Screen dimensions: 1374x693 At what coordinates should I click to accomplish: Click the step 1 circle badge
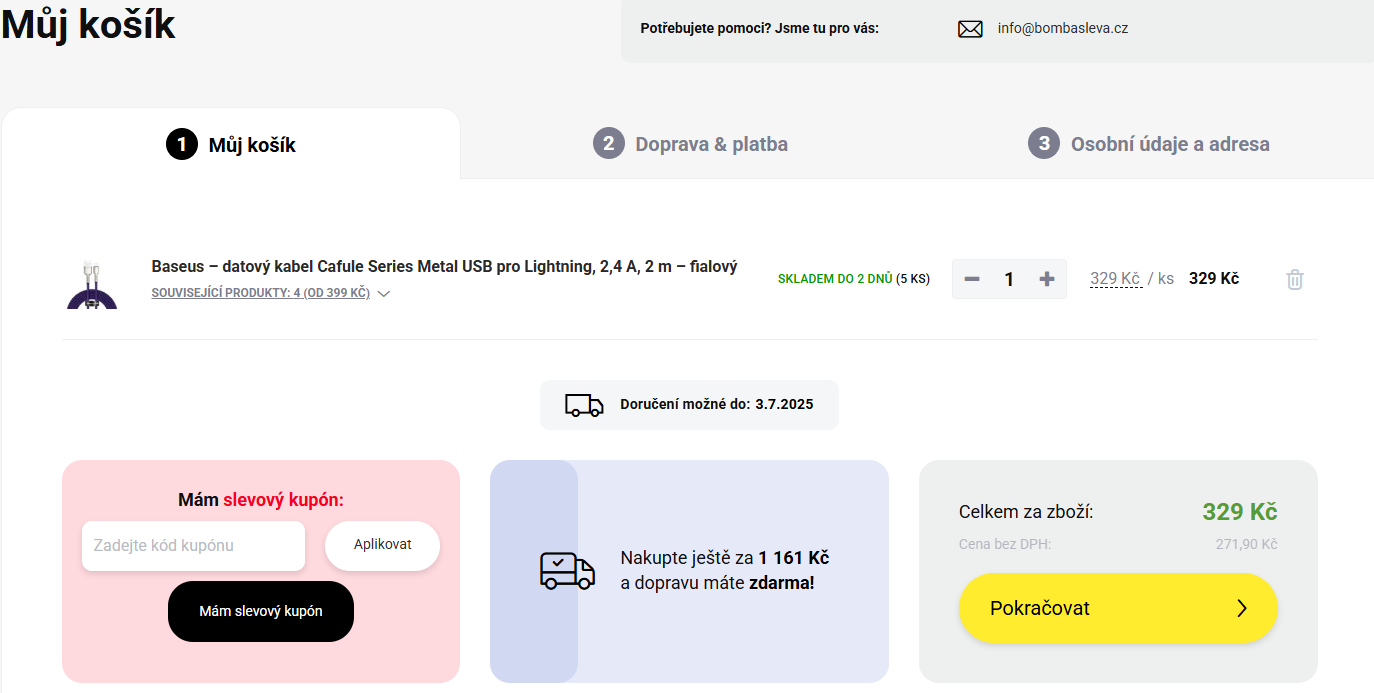(x=182, y=145)
